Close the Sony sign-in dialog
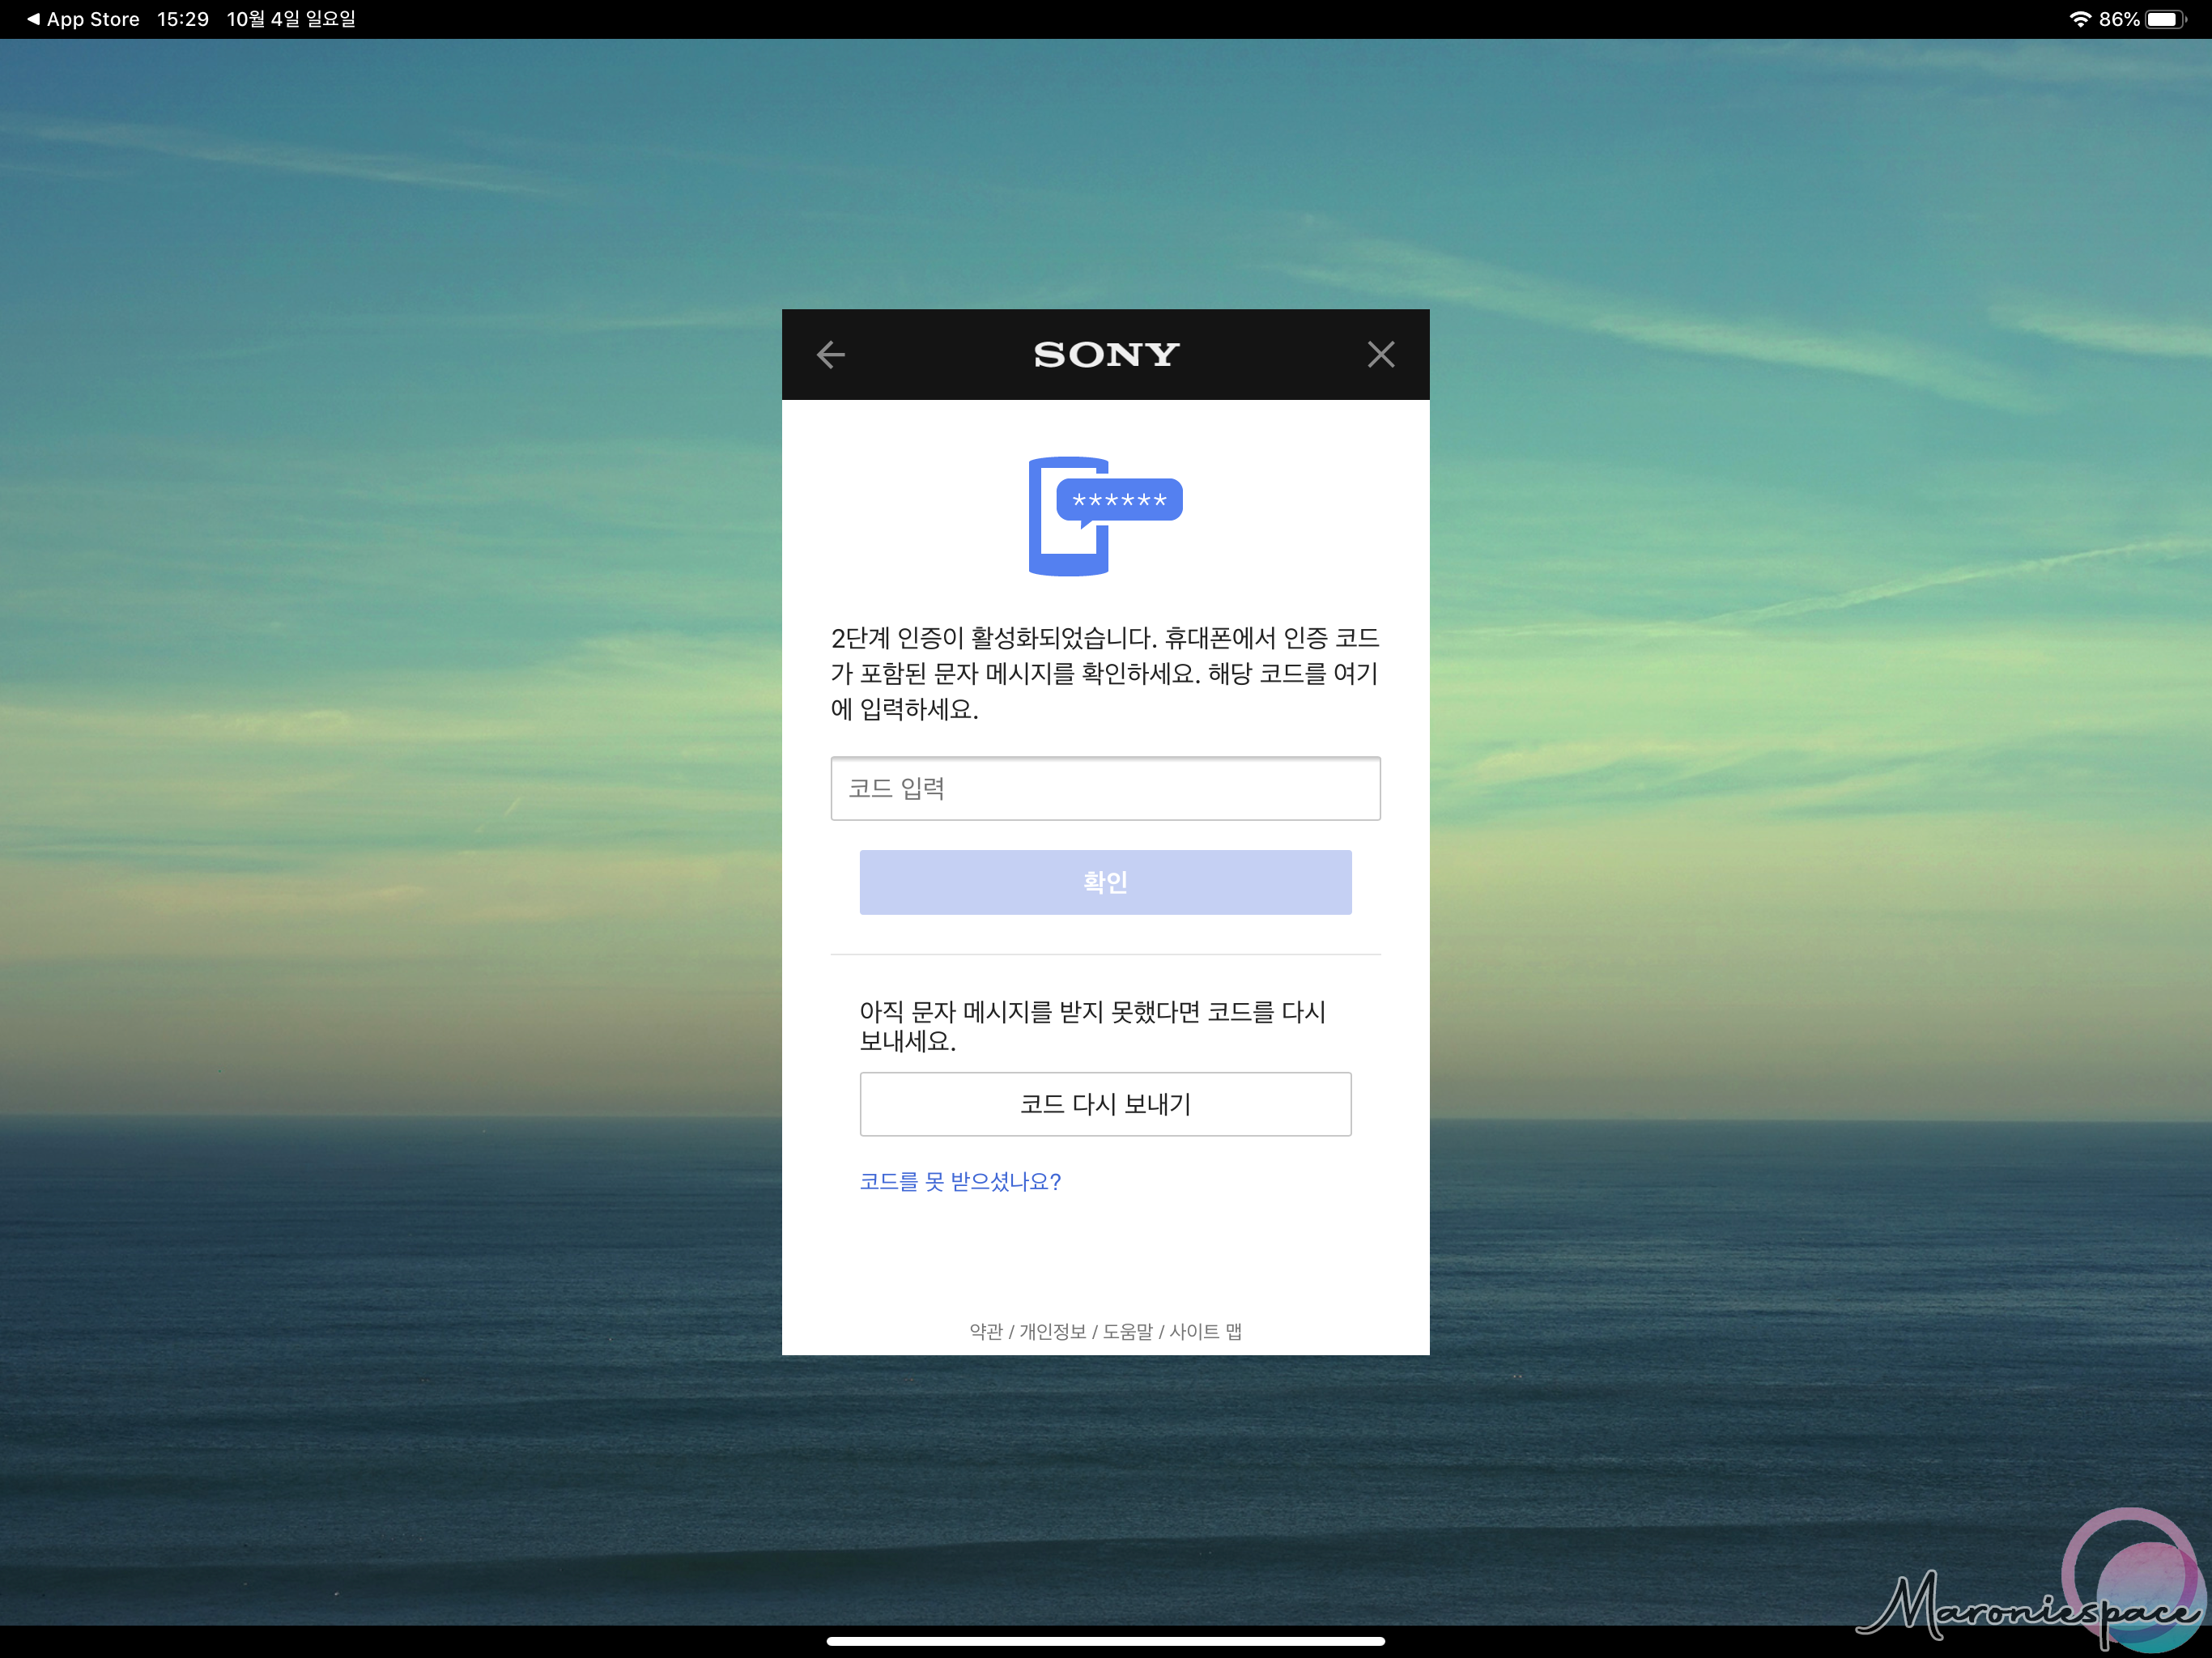2212x1658 pixels. click(1380, 354)
